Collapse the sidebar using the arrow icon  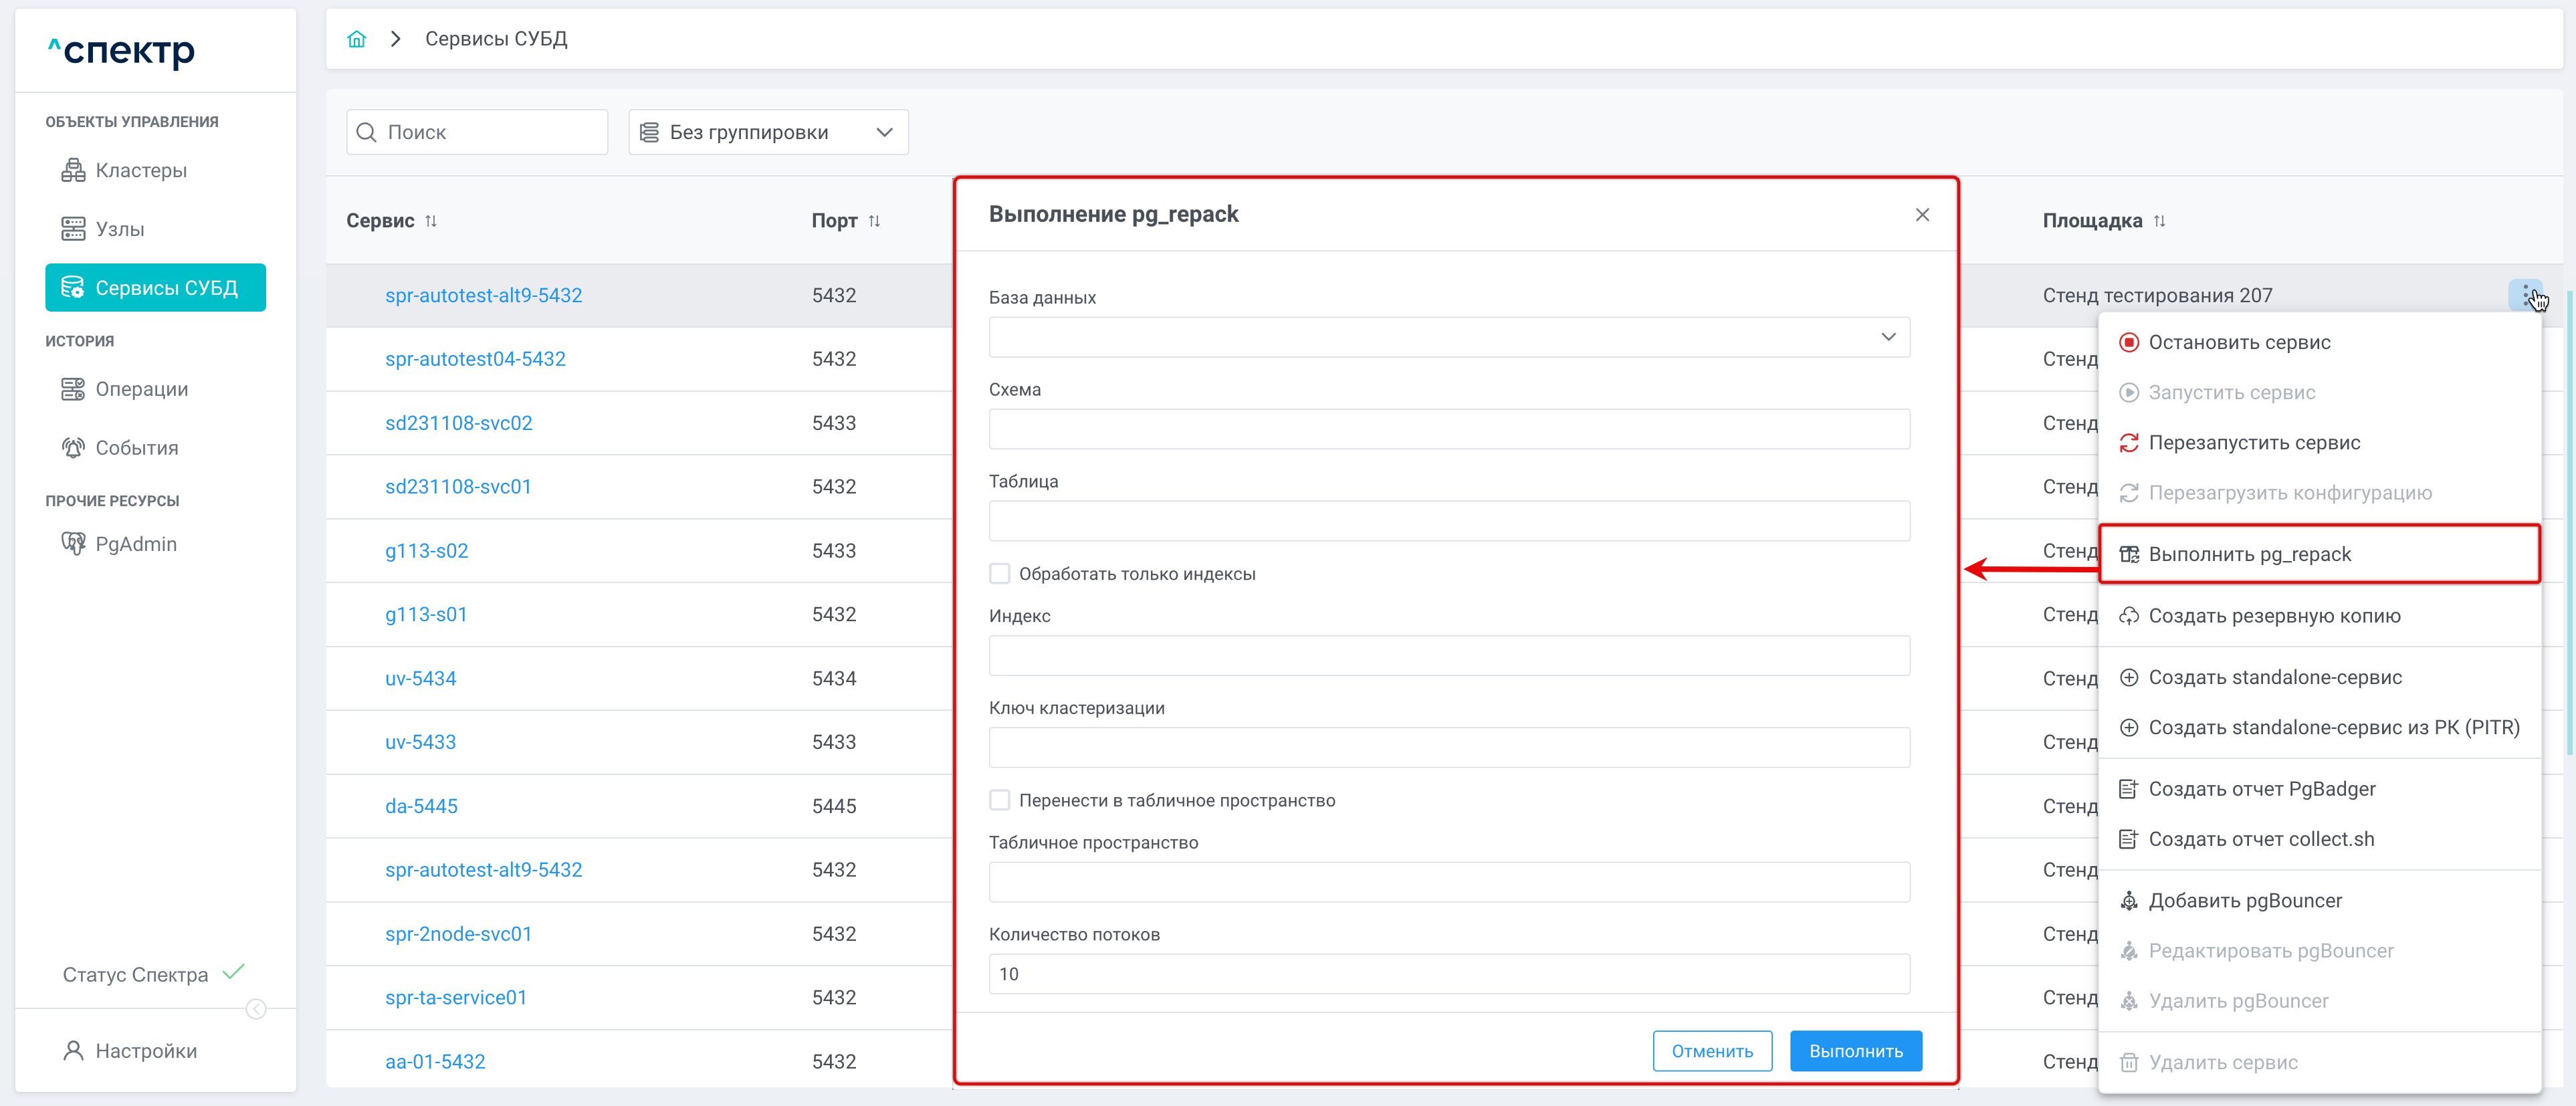[256, 1009]
